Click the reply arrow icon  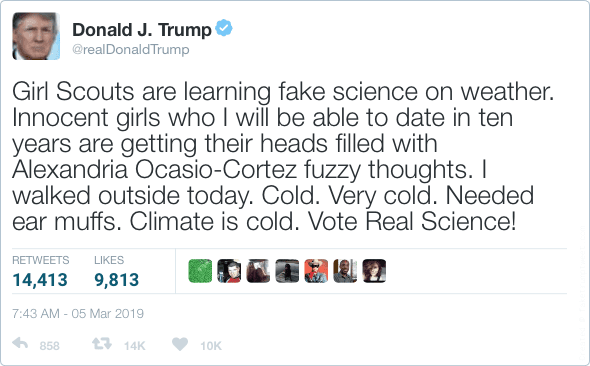coord(20,343)
